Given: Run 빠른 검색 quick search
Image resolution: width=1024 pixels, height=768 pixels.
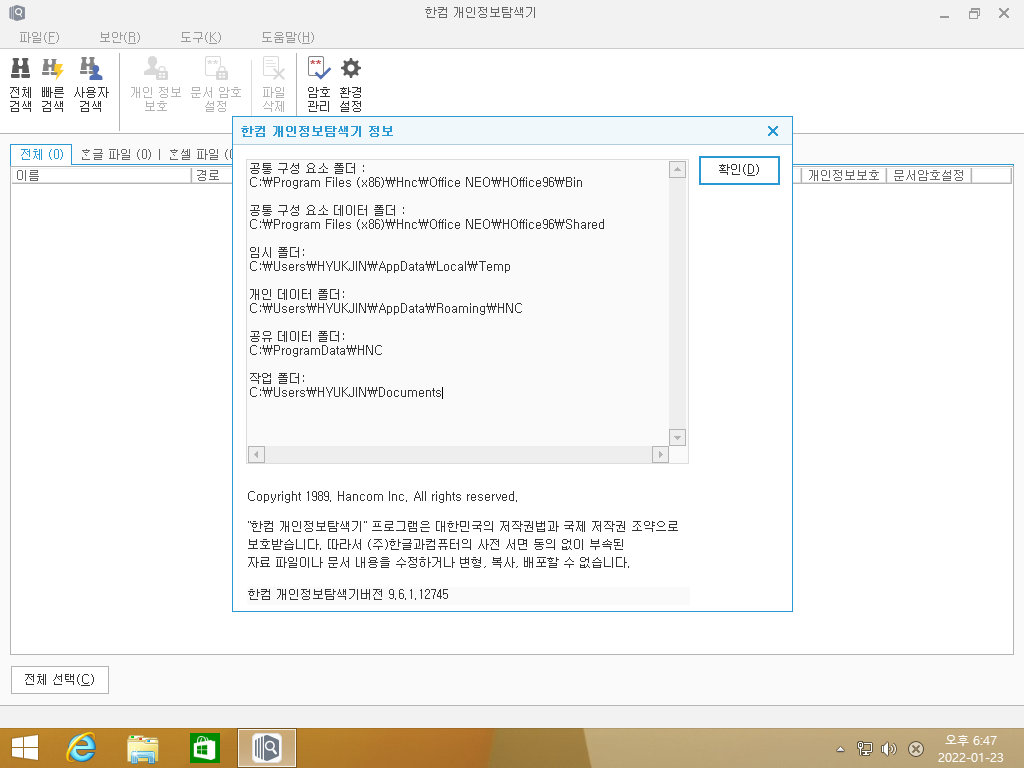Looking at the screenshot, I should coord(52,84).
